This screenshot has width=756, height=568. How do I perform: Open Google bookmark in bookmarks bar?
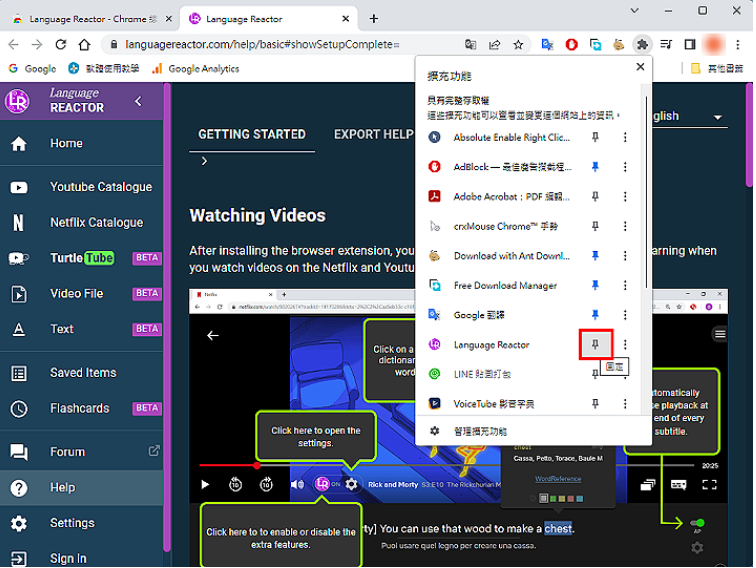pos(33,68)
